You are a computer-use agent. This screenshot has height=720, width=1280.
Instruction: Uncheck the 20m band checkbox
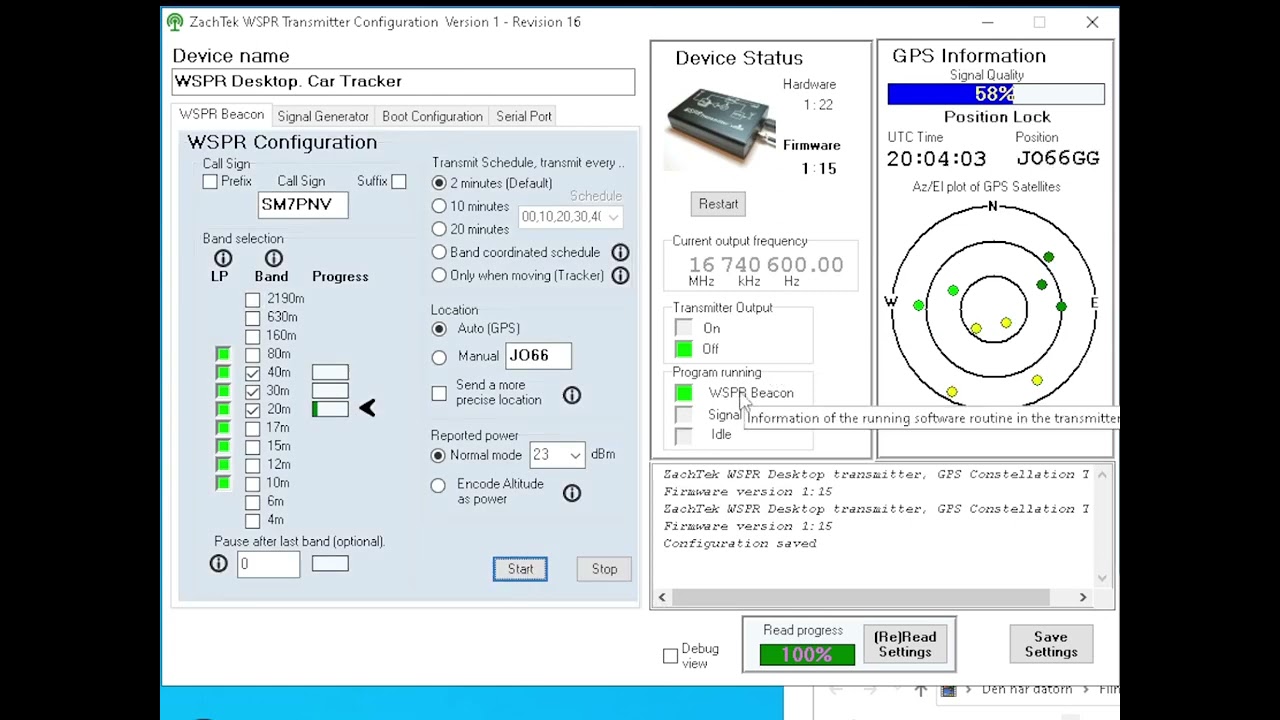point(253,409)
